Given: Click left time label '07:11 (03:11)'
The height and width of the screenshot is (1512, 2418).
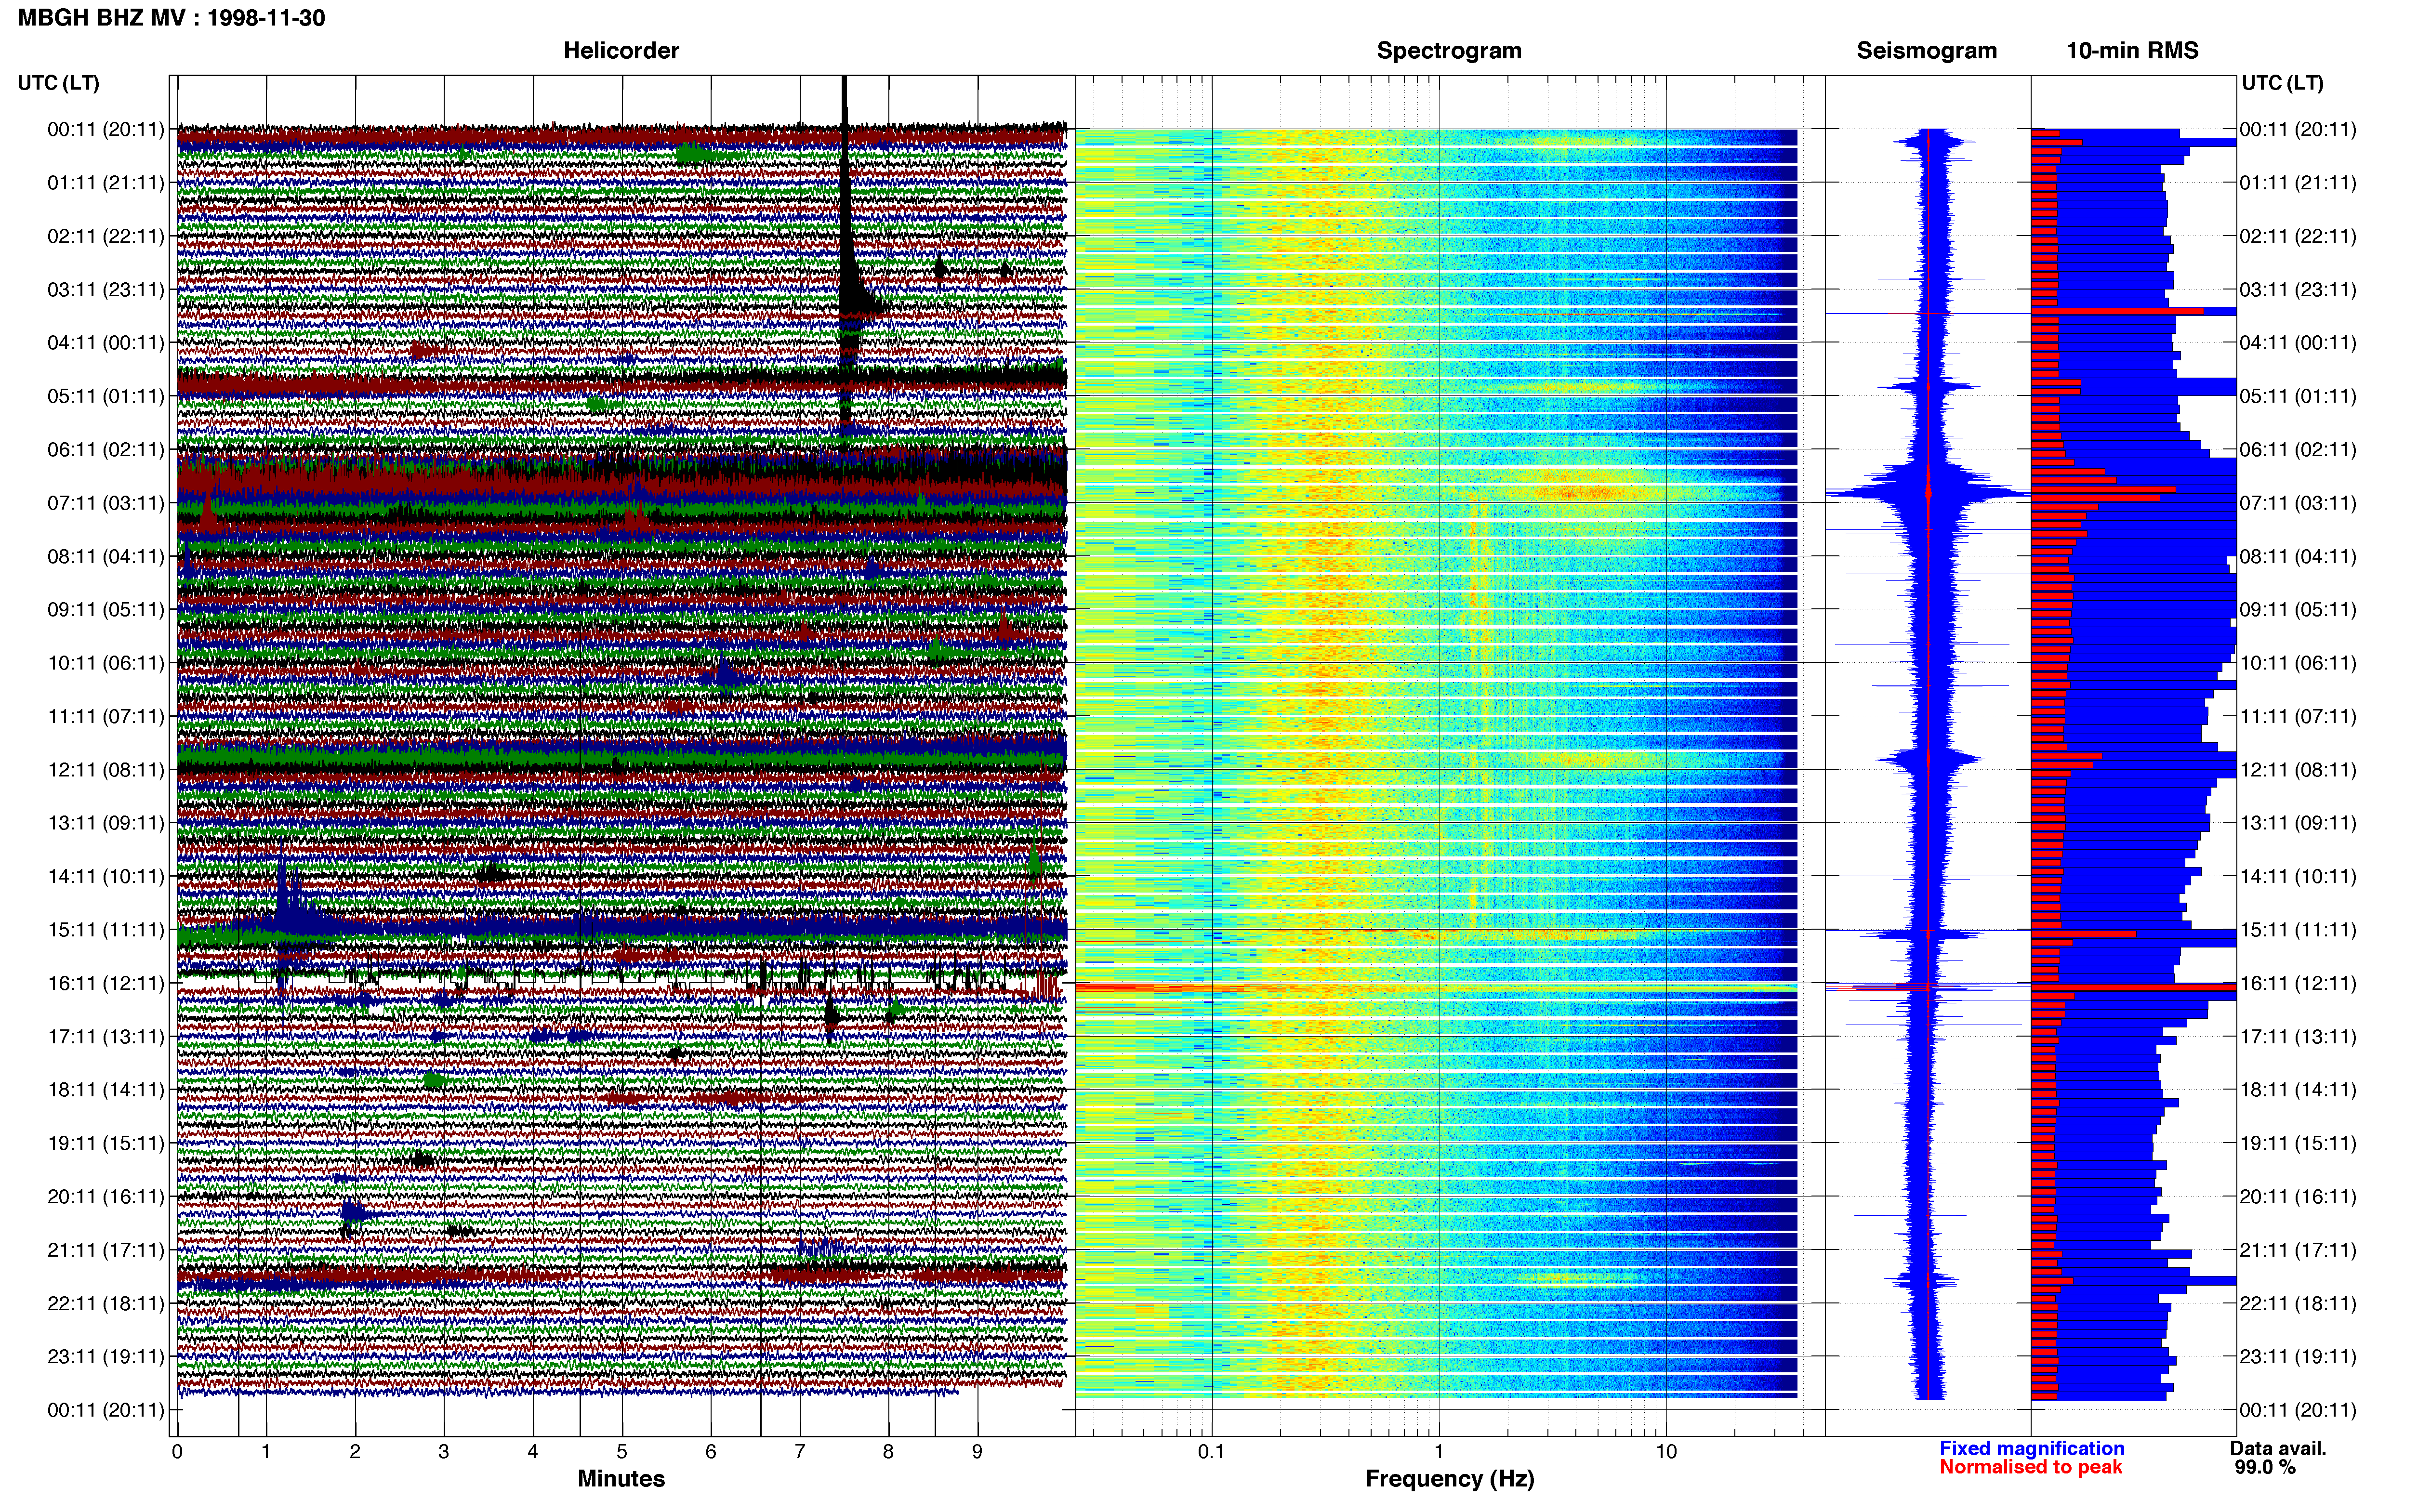Looking at the screenshot, I should [x=106, y=502].
